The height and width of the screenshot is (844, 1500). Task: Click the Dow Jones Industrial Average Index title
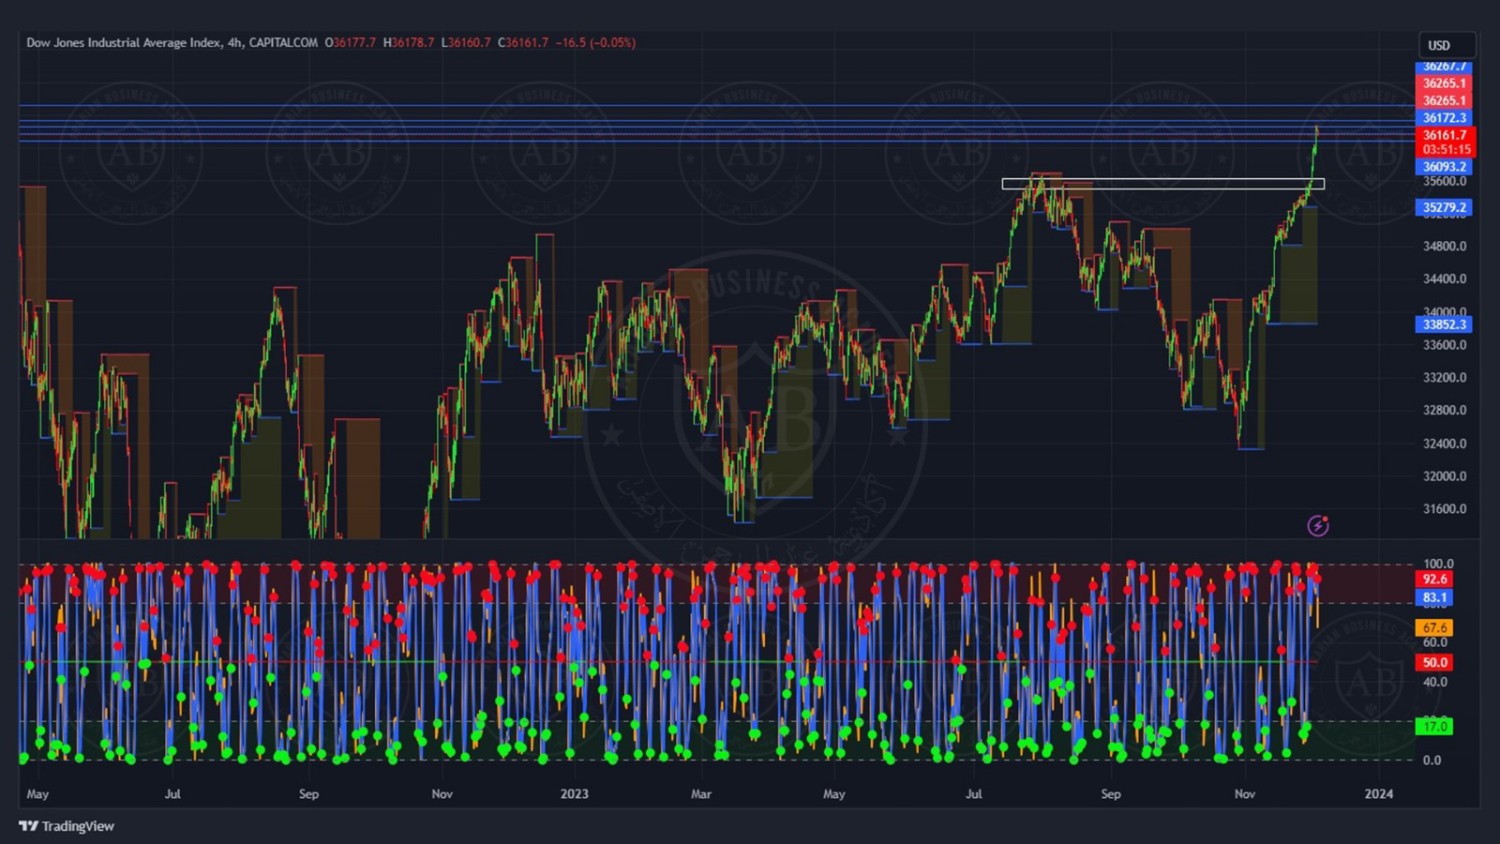pyautogui.click(x=124, y=43)
